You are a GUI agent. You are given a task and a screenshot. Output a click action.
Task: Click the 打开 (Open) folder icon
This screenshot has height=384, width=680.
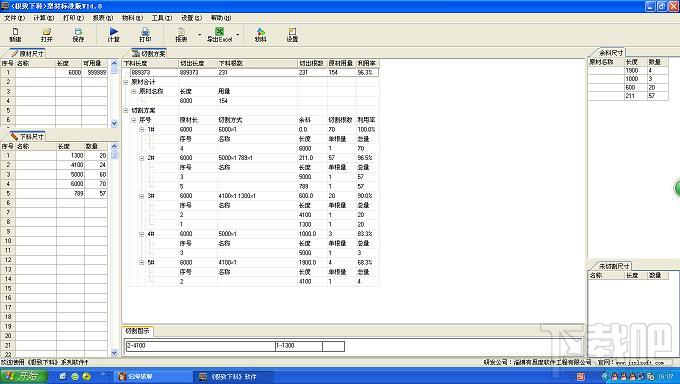[x=47, y=35]
